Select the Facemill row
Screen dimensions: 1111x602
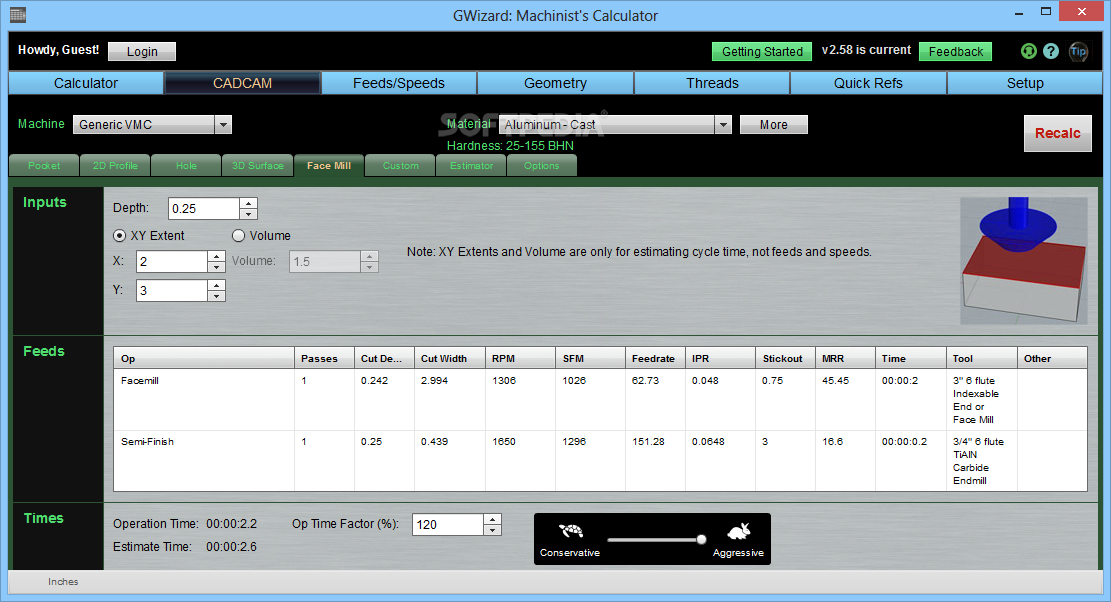click(600, 399)
